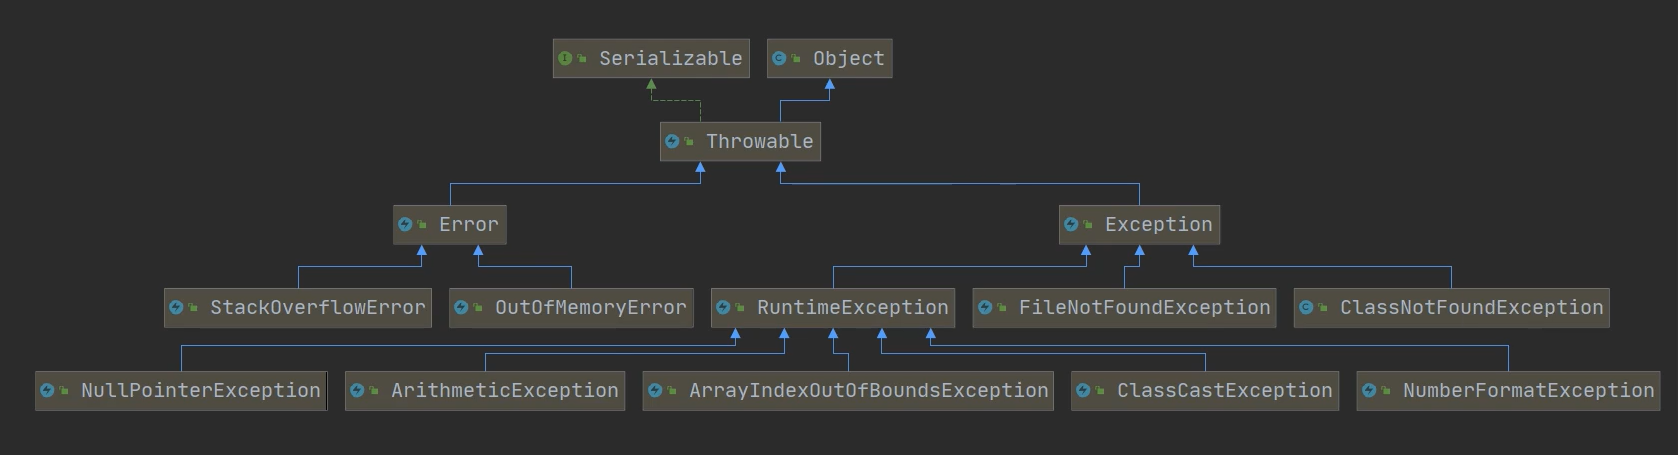The image size is (1678, 455).
Task: Click the NullPointerException label
Action: (200, 390)
